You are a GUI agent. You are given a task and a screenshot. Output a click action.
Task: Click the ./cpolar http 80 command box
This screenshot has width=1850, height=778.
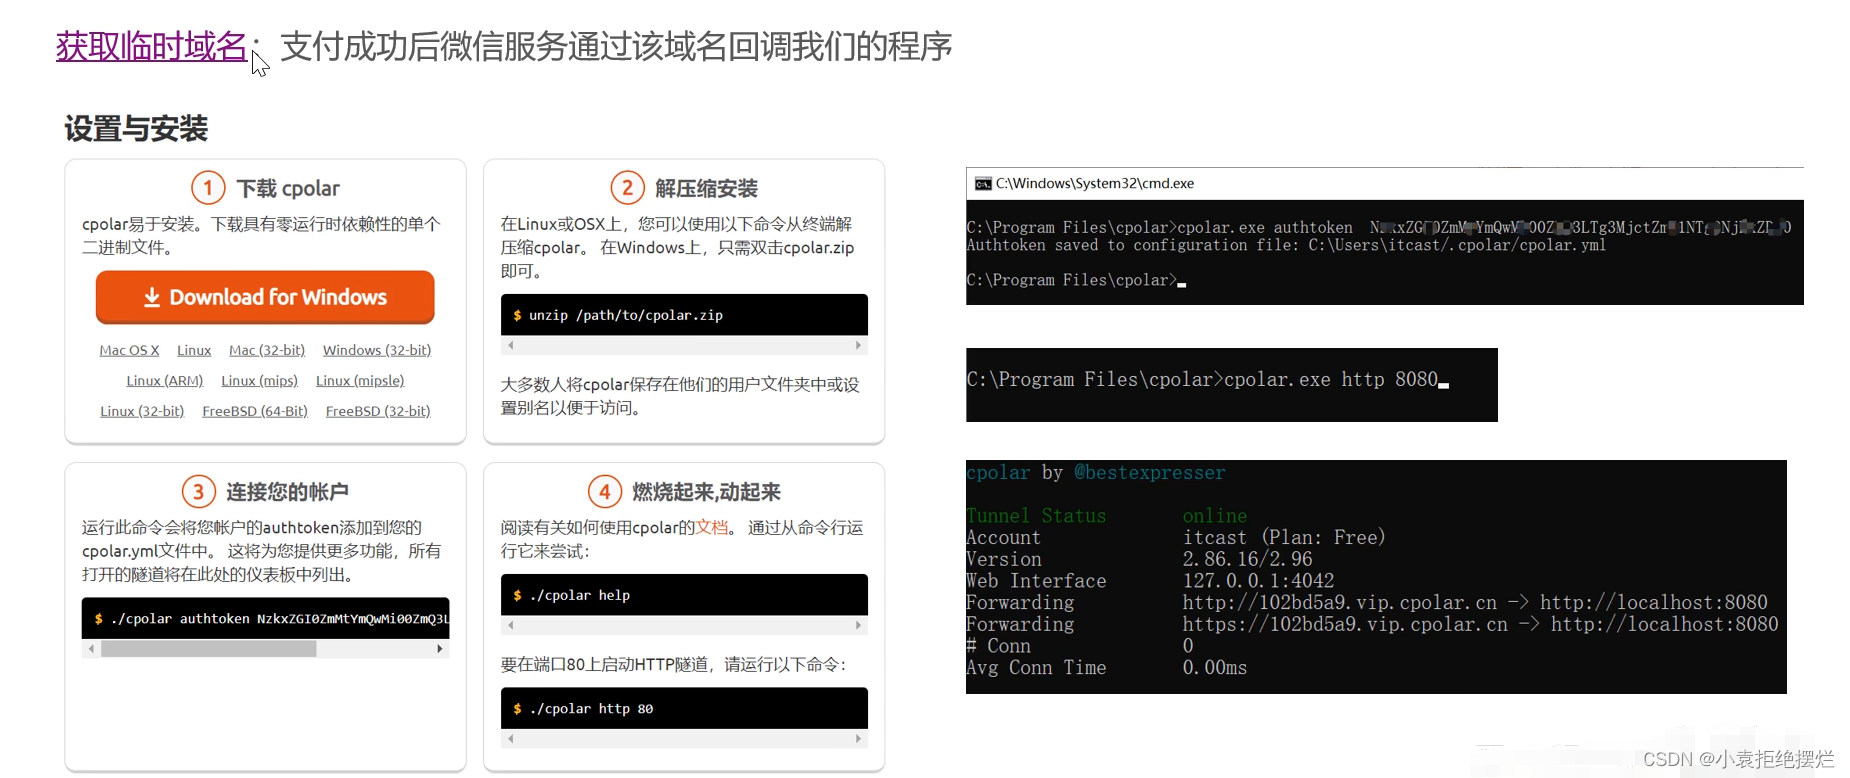[684, 708]
